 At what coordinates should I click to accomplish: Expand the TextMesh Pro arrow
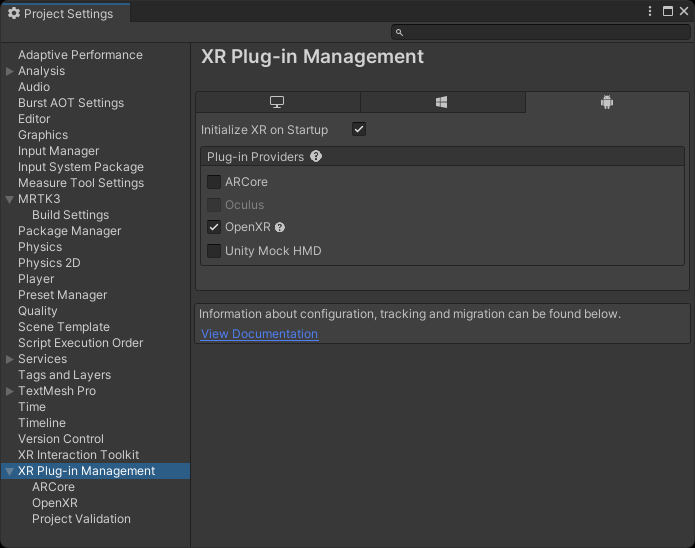(x=10, y=391)
